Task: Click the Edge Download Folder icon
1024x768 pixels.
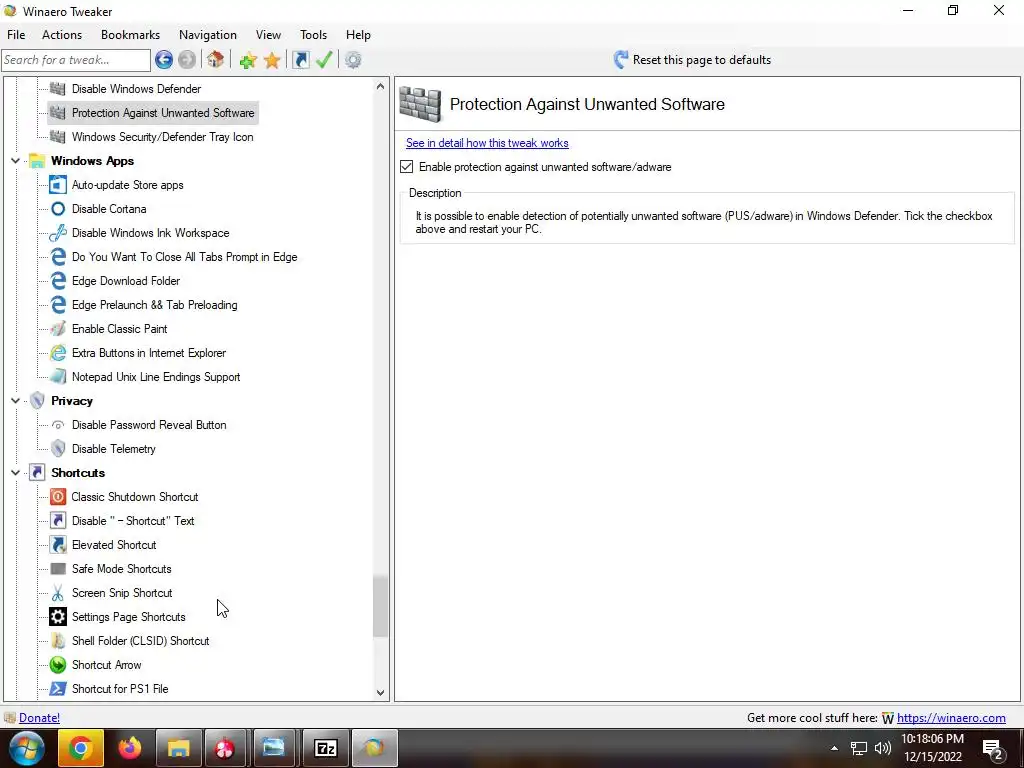Action: tap(58, 281)
